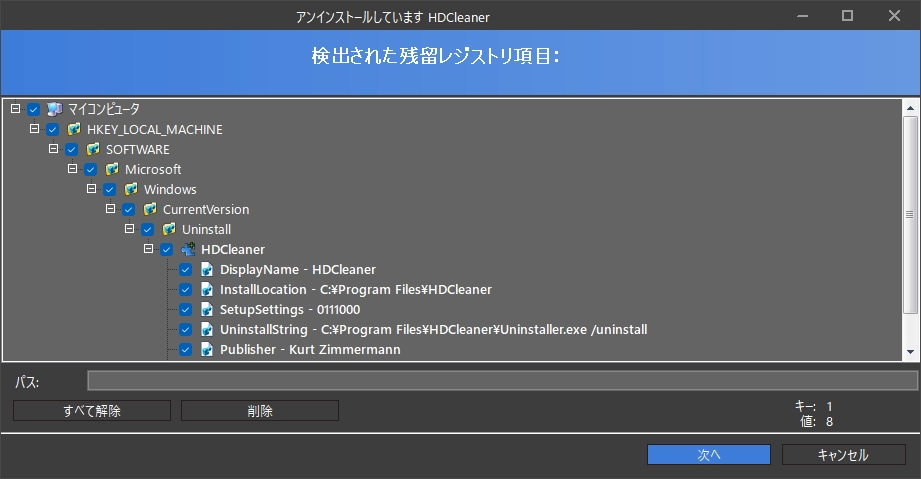Collapse the Uninstall node

tap(129, 229)
